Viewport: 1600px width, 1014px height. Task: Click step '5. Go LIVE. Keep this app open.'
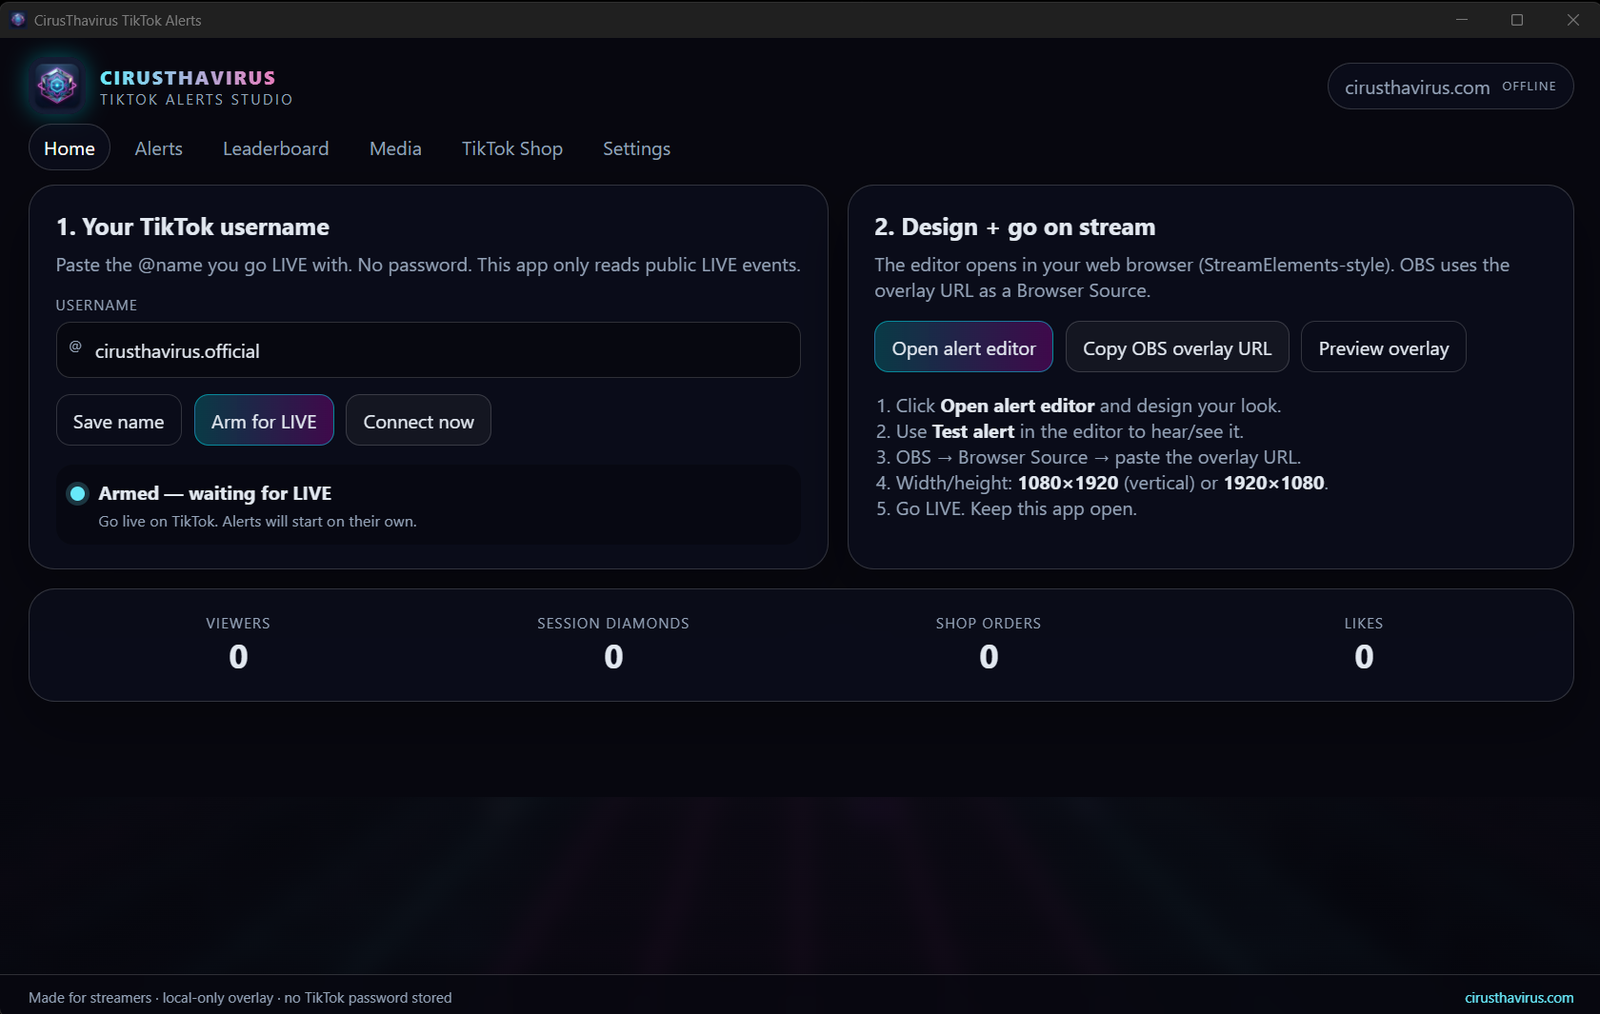[1006, 509]
